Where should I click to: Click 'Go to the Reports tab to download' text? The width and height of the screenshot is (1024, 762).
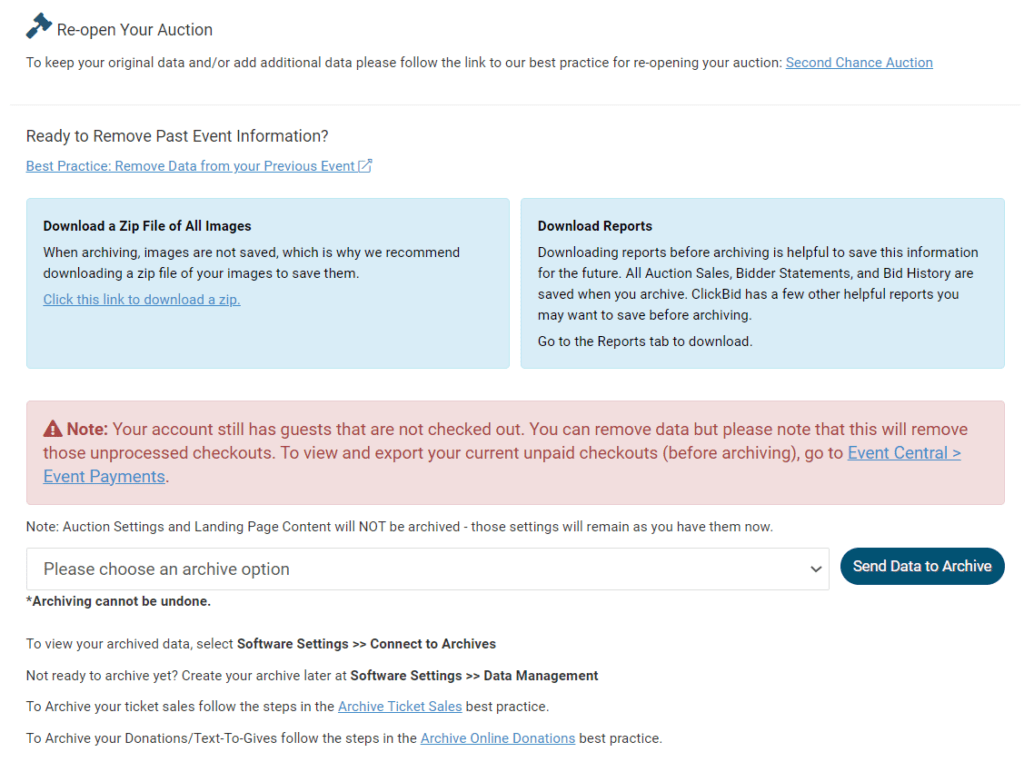[644, 341]
